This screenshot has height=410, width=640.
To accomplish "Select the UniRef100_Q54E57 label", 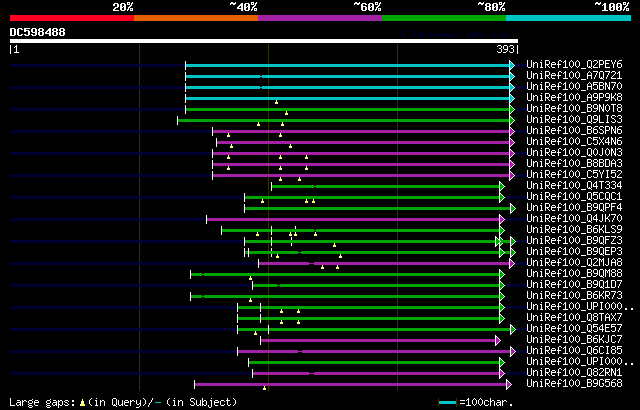I will pyautogui.click(x=574, y=329).
